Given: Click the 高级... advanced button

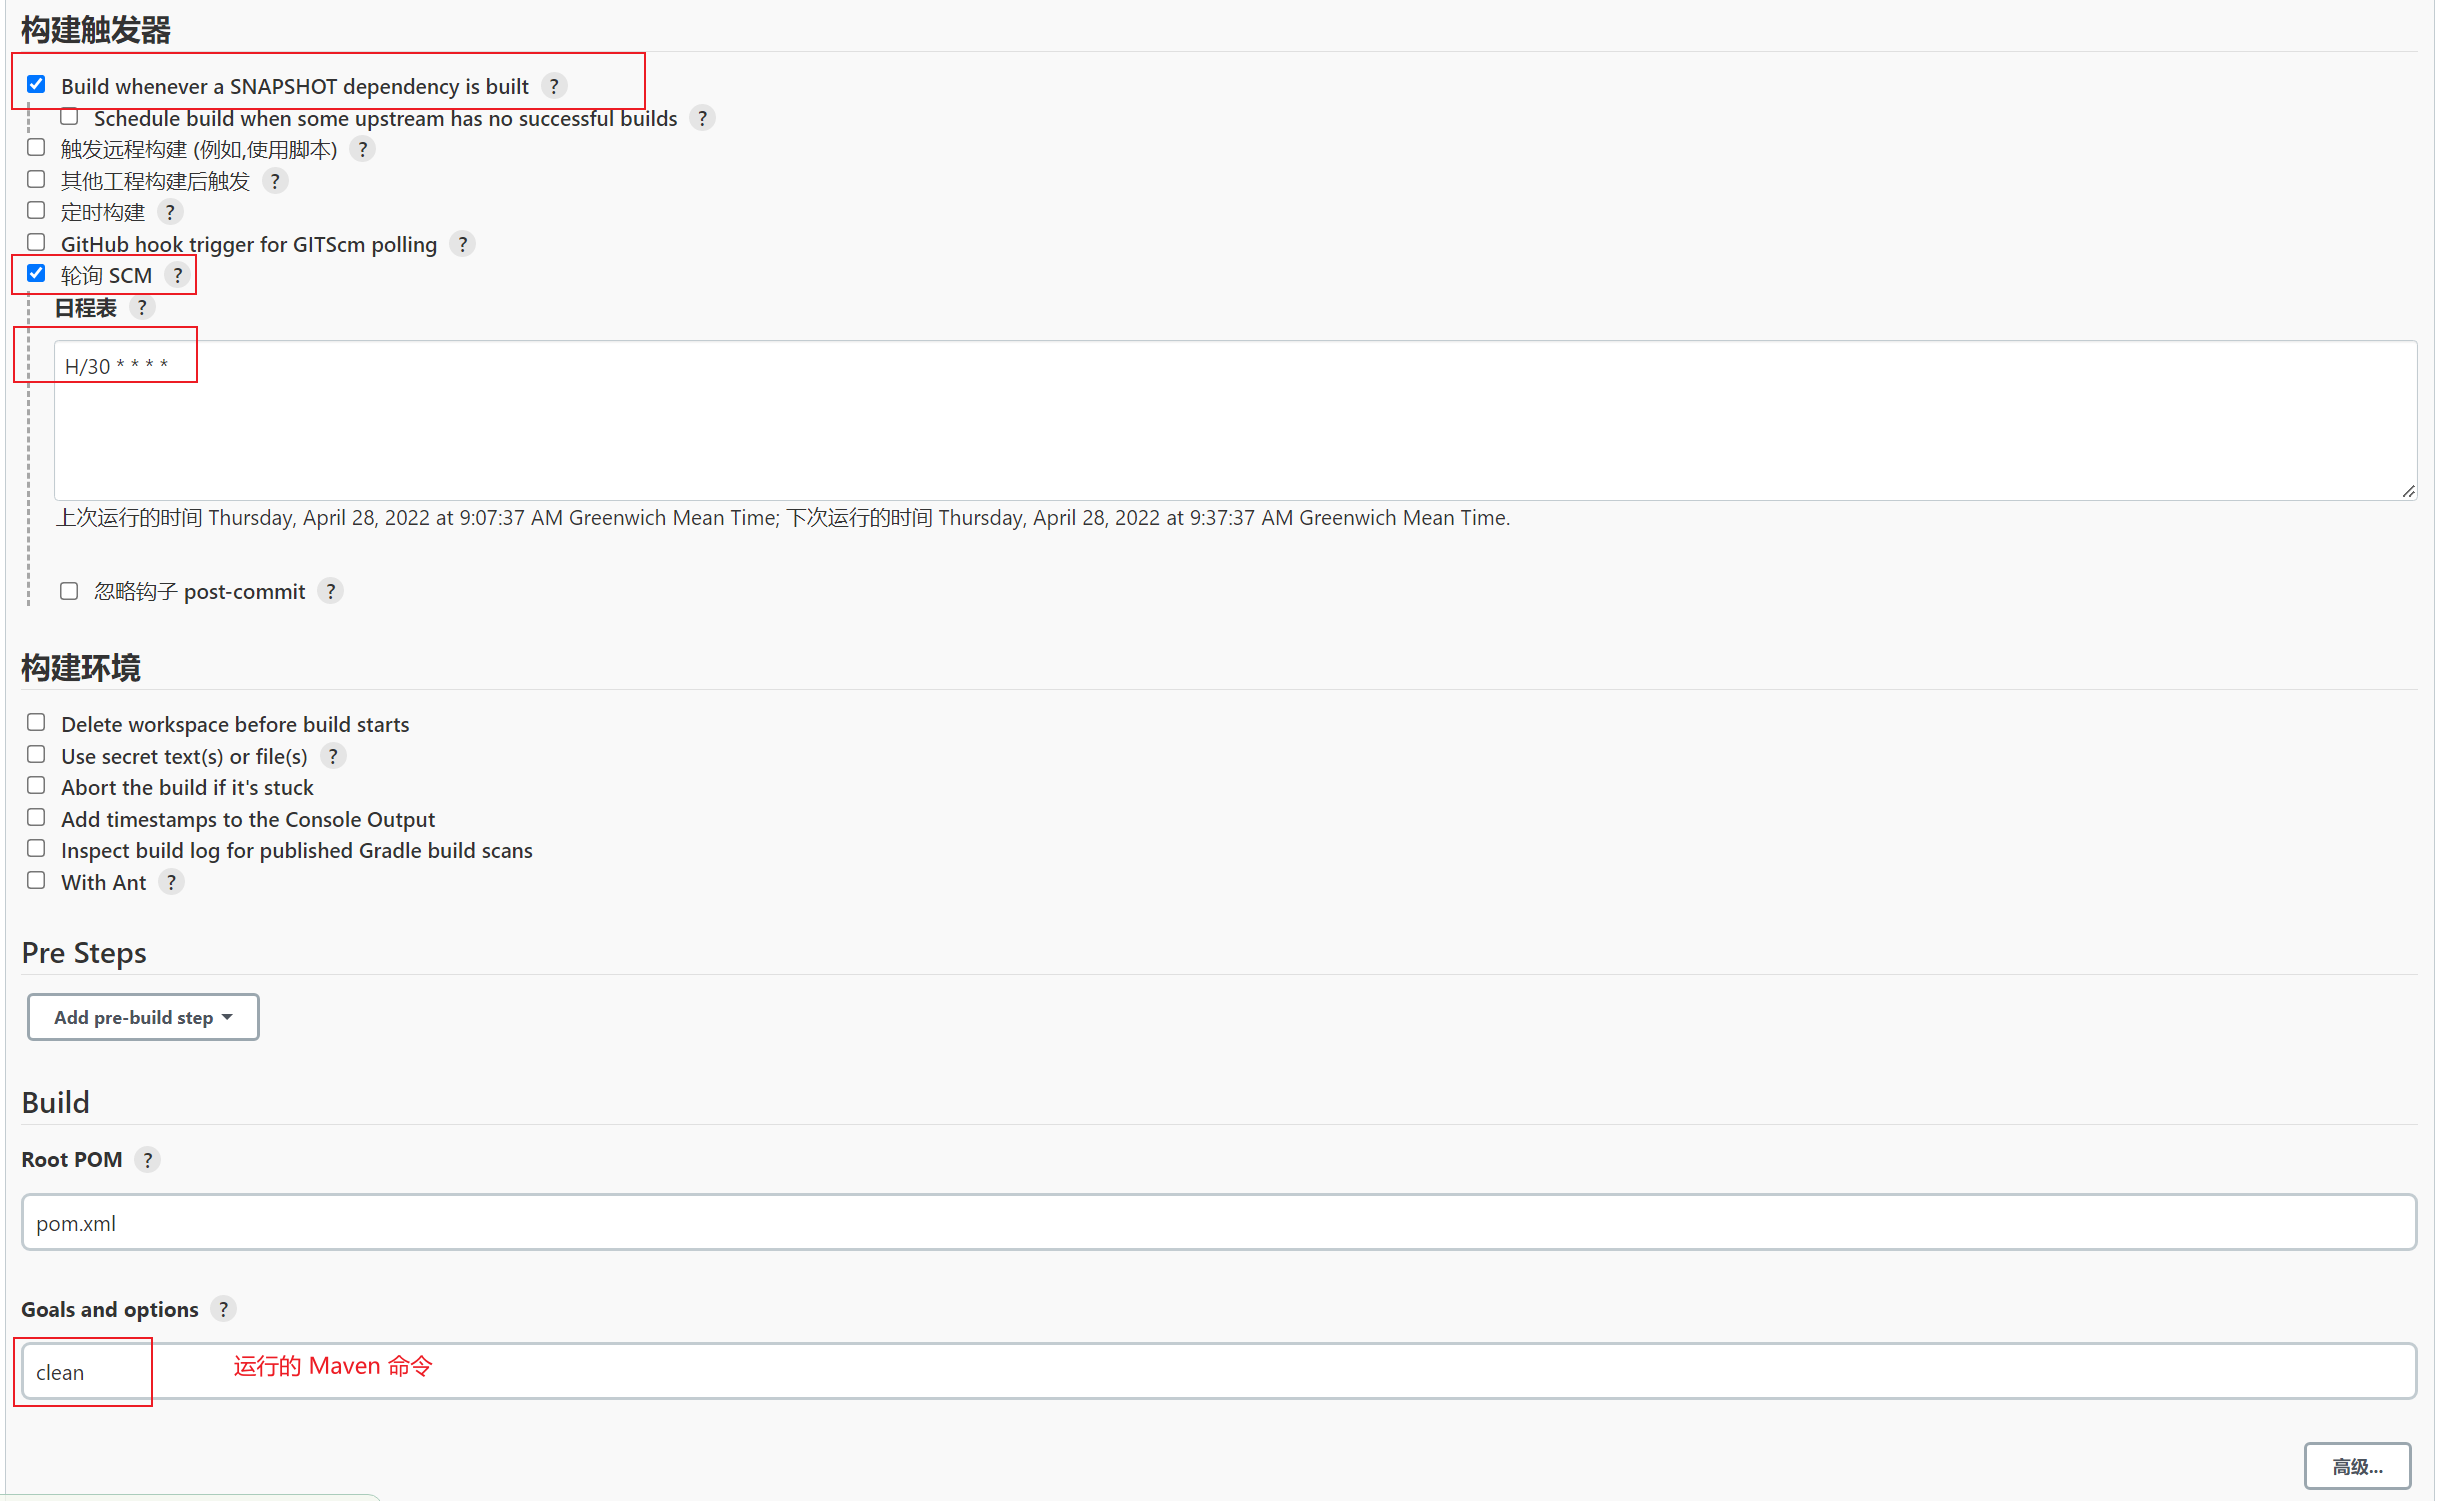Looking at the screenshot, I should pos(2357,1467).
